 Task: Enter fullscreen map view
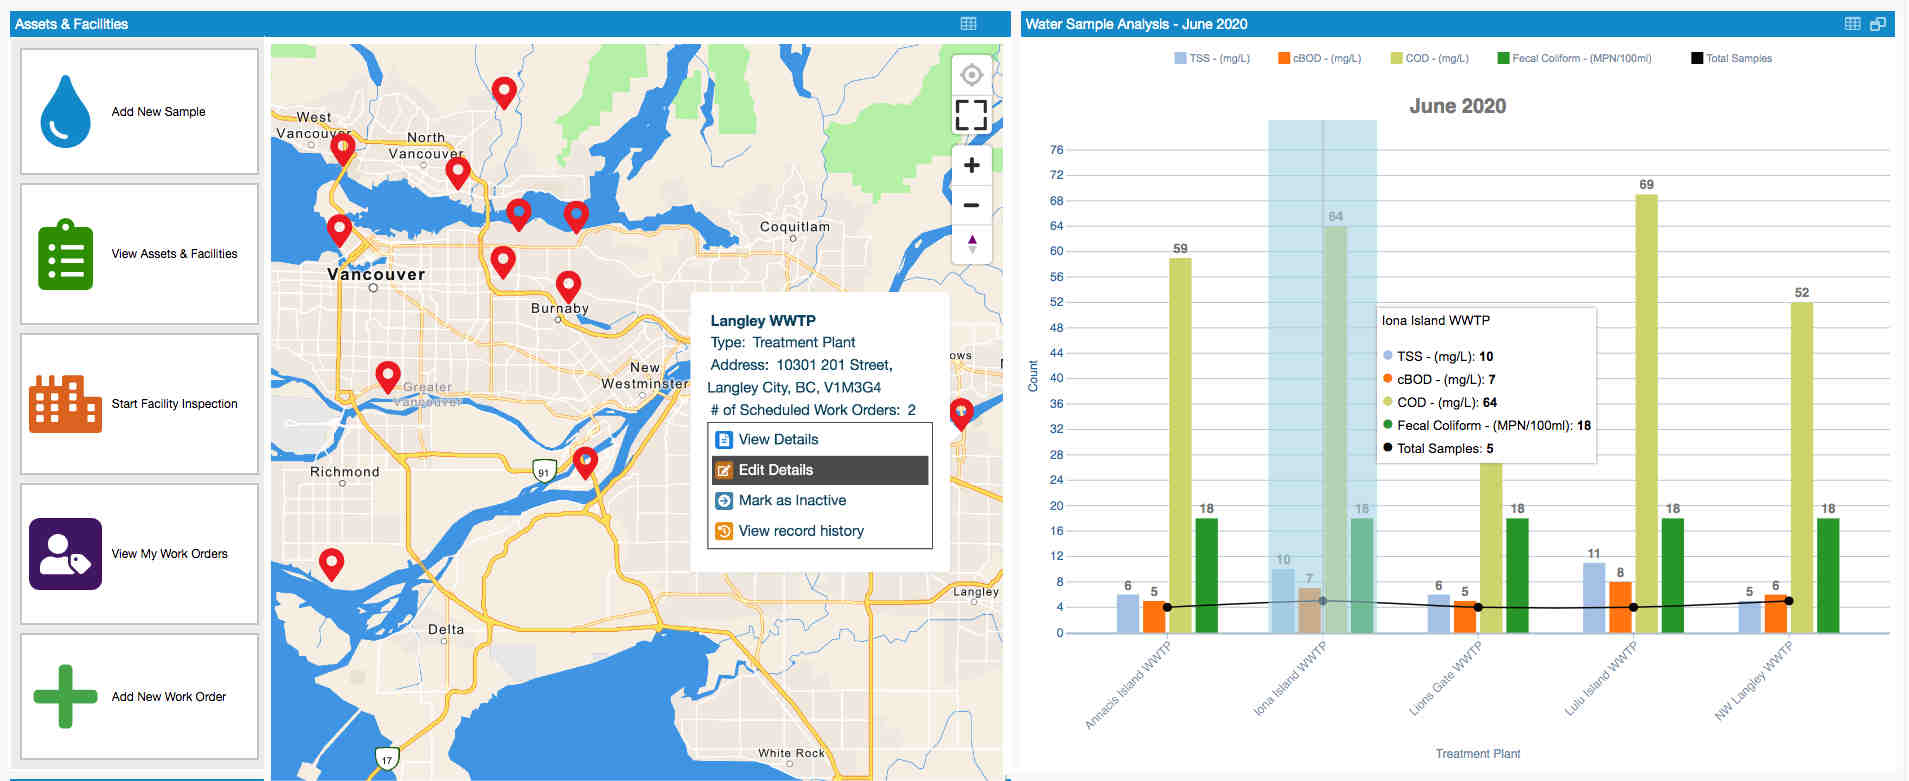pyautogui.click(x=971, y=115)
